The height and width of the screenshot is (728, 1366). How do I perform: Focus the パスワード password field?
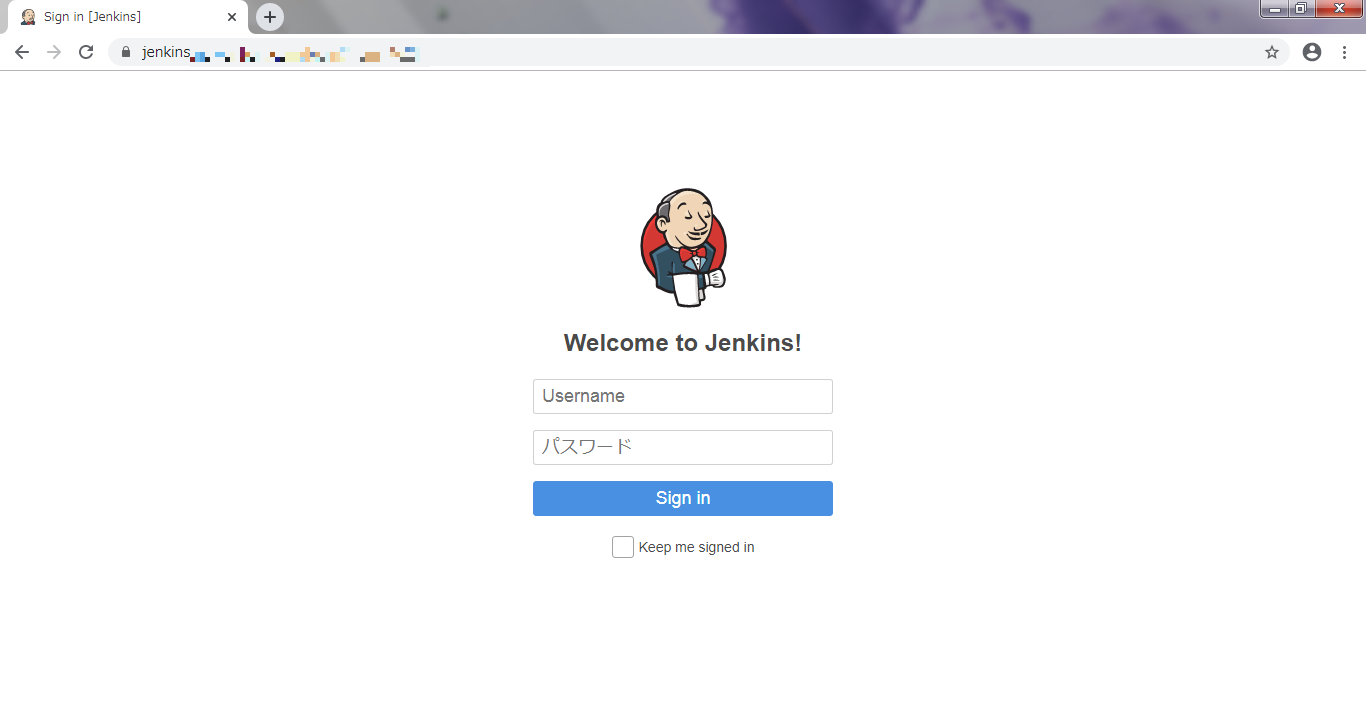click(683, 447)
